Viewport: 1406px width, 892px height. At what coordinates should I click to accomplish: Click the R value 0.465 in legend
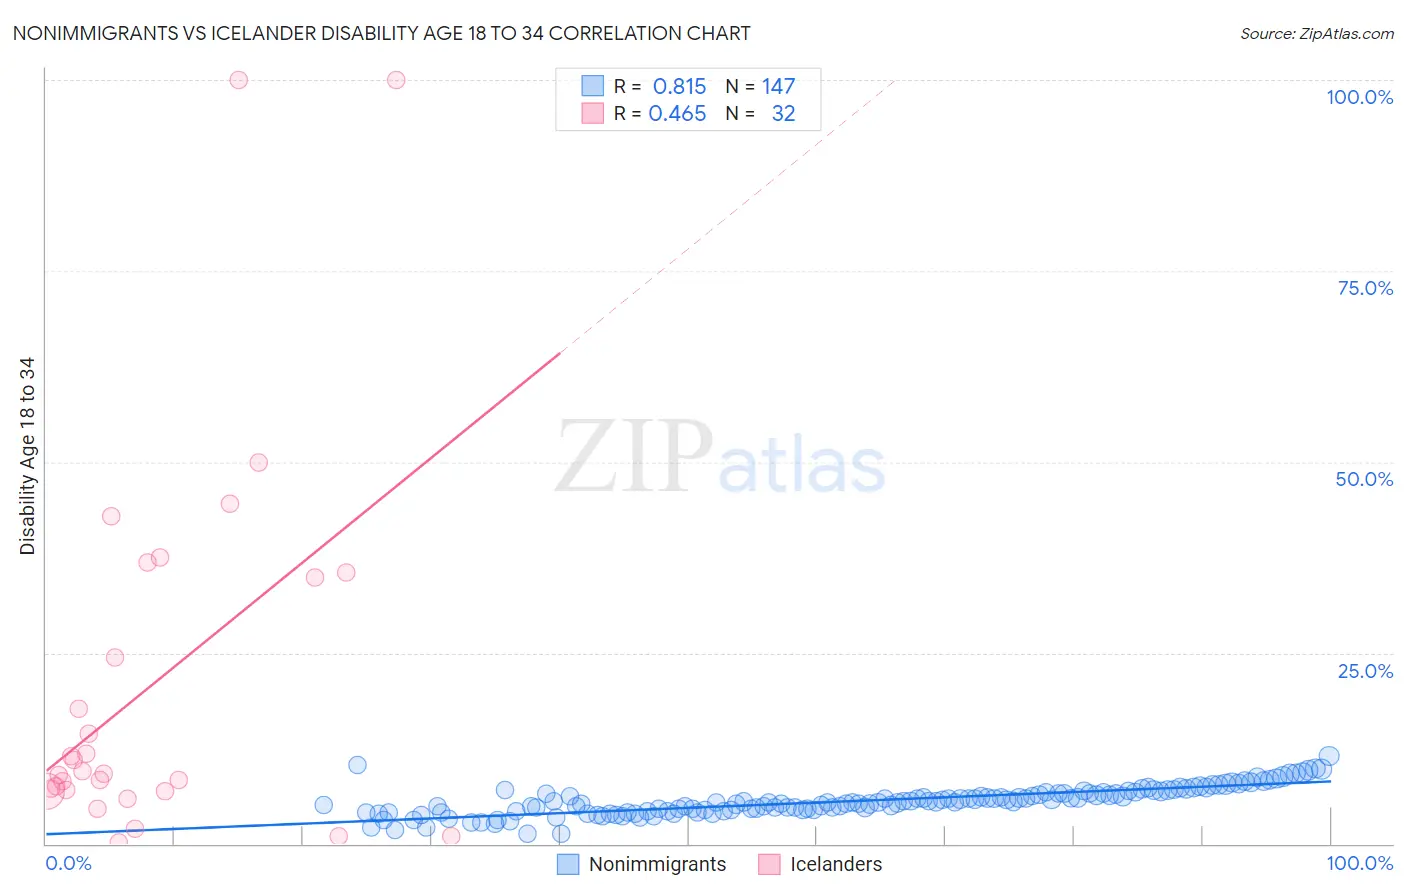click(x=677, y=113)
